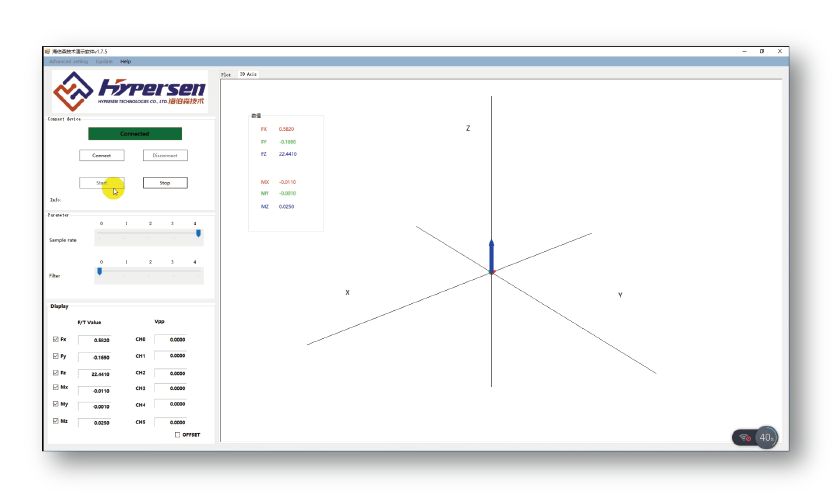Click the Hypersen logo image
834x502 pixels.
130,92
